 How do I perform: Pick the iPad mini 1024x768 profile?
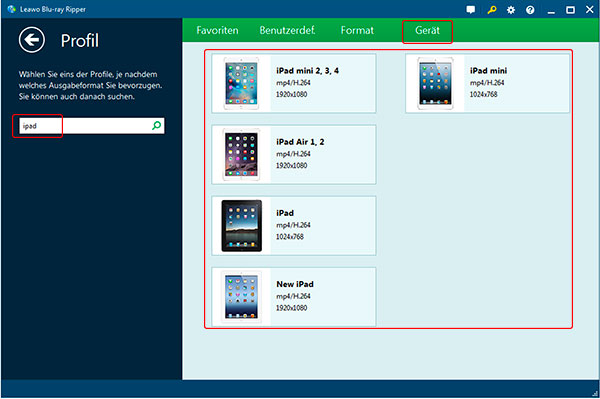[488, 83]
